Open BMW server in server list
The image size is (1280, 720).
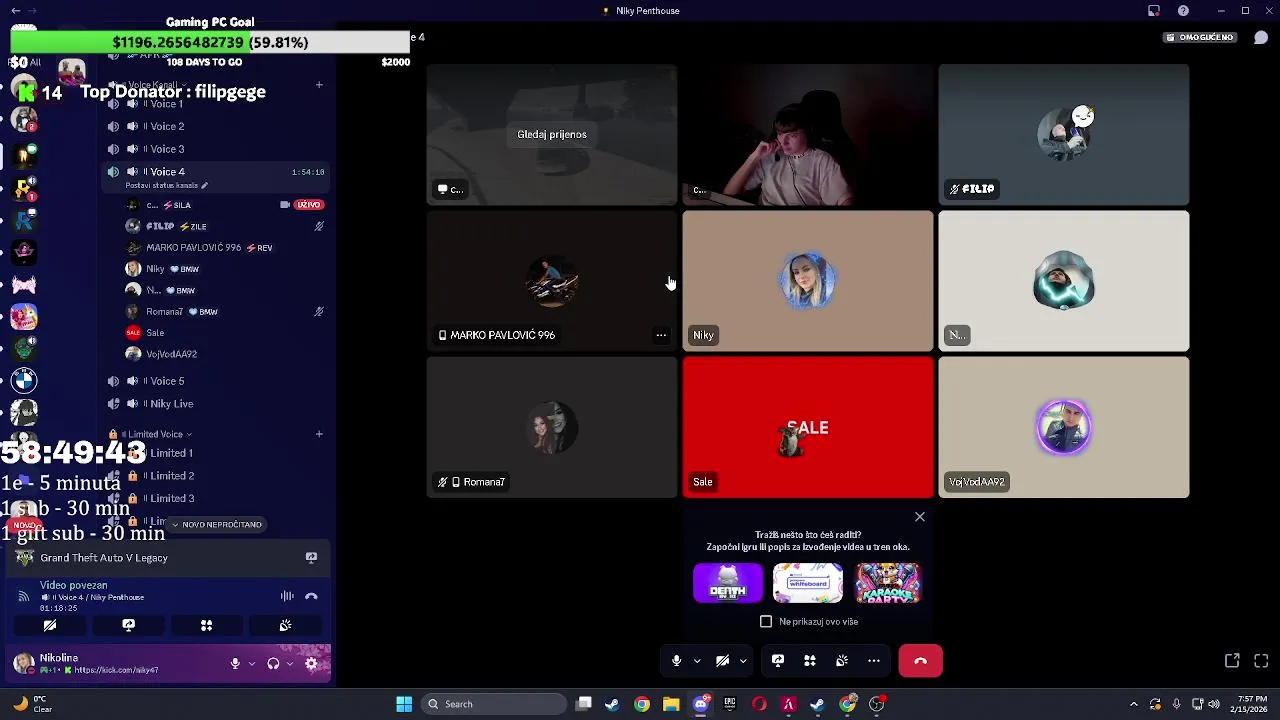coord(24,380)
